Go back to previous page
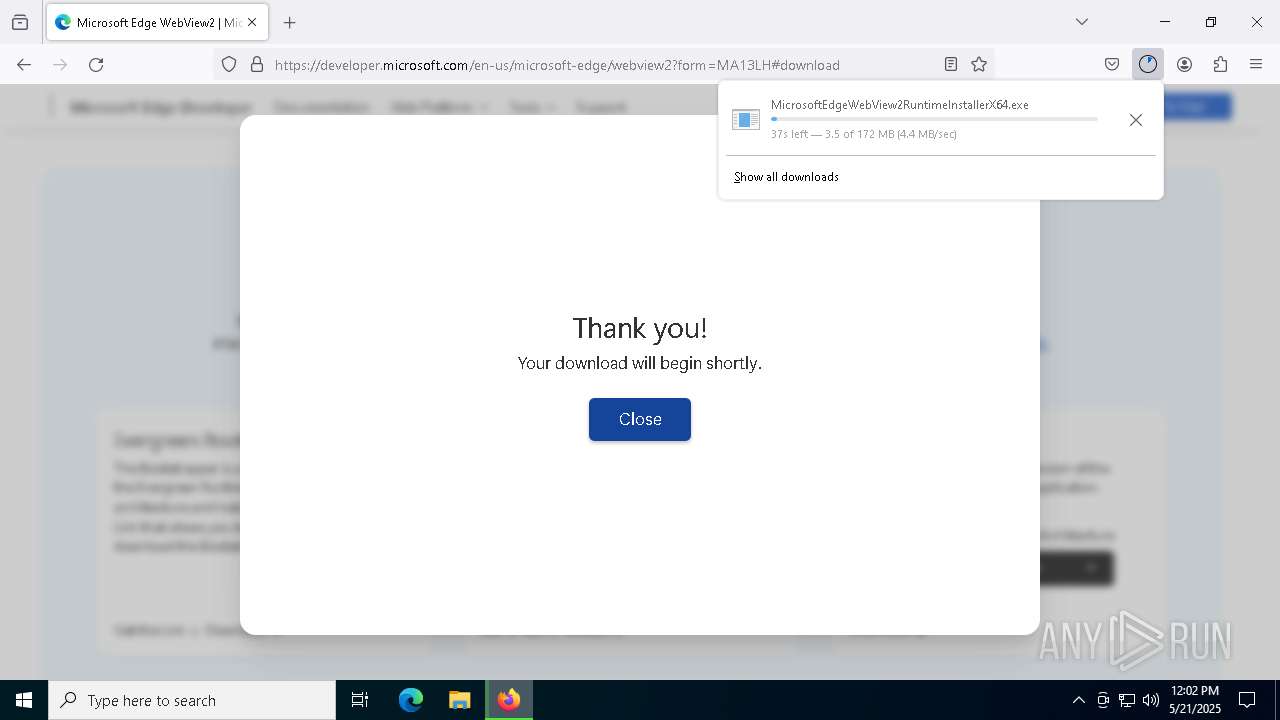 point(24,64)
